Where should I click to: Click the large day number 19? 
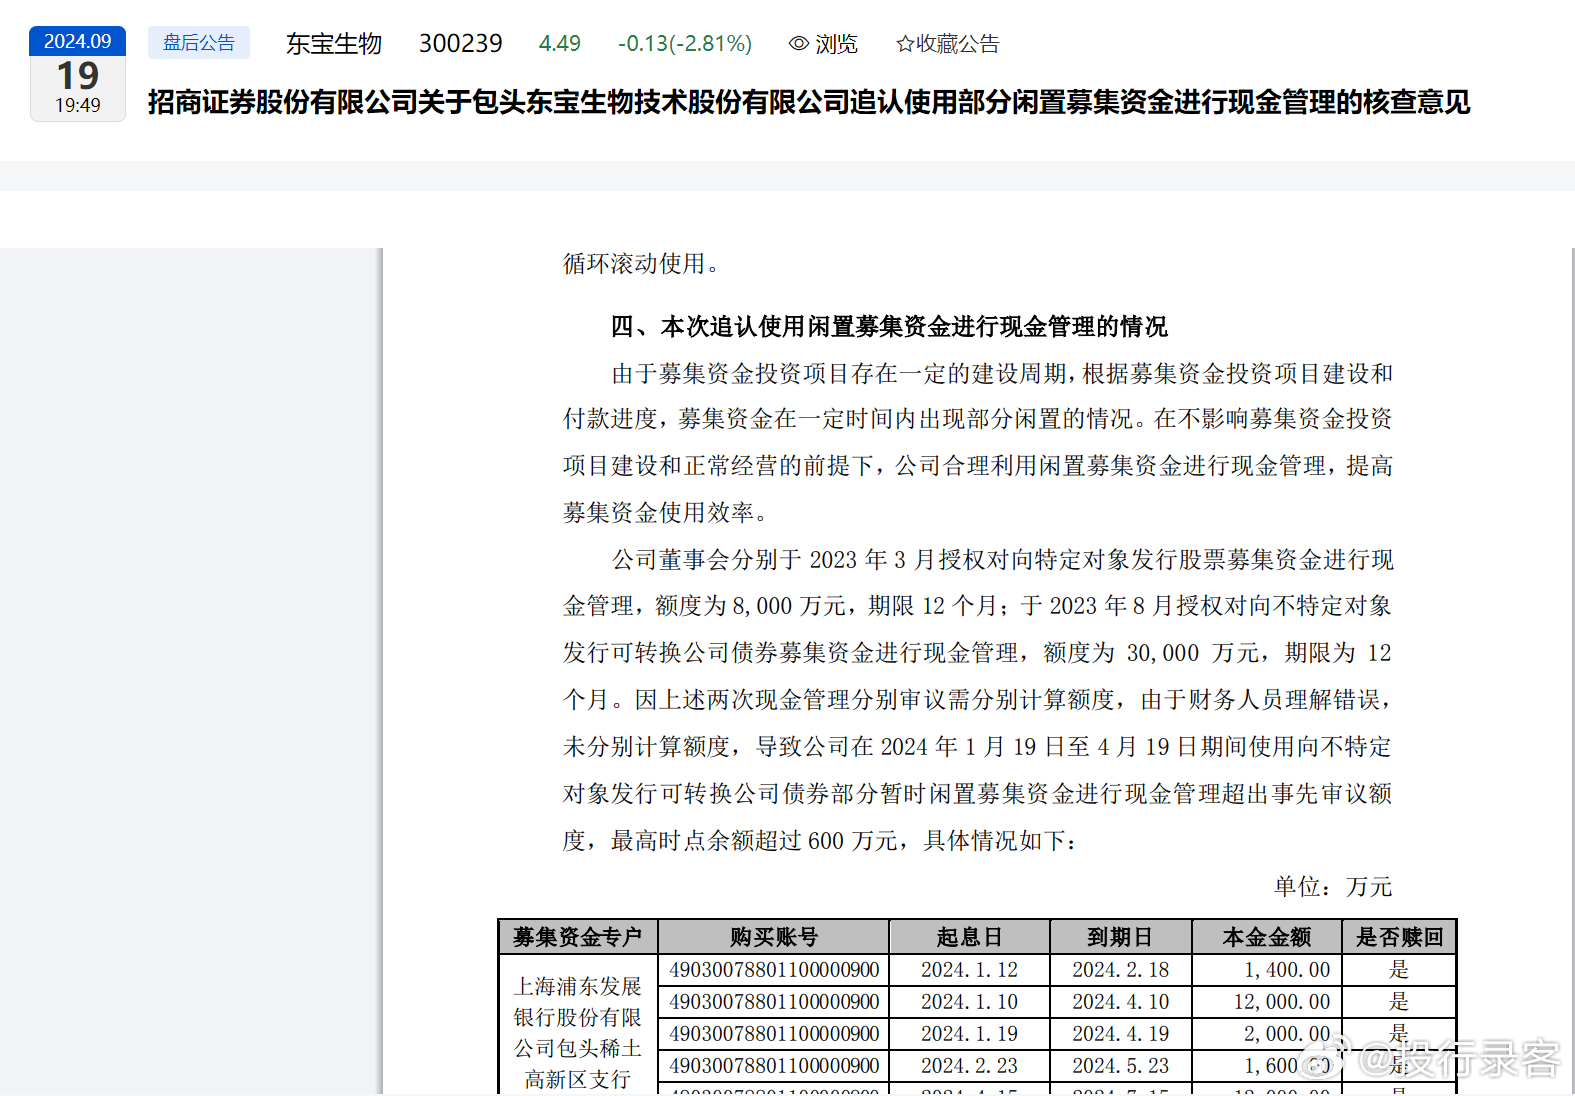tap(78, 76)
